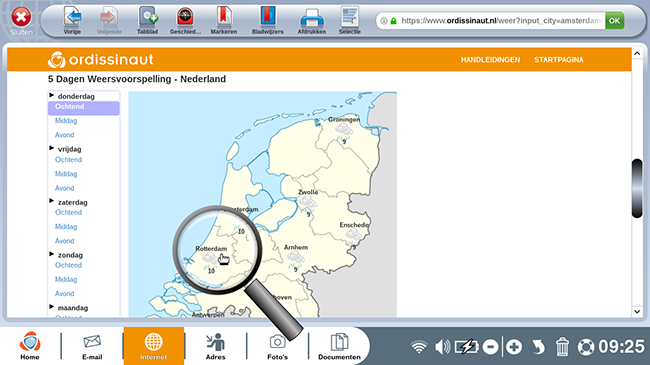
Task: Click the site info icon in address bar
Action: click(x=384, y=21)
